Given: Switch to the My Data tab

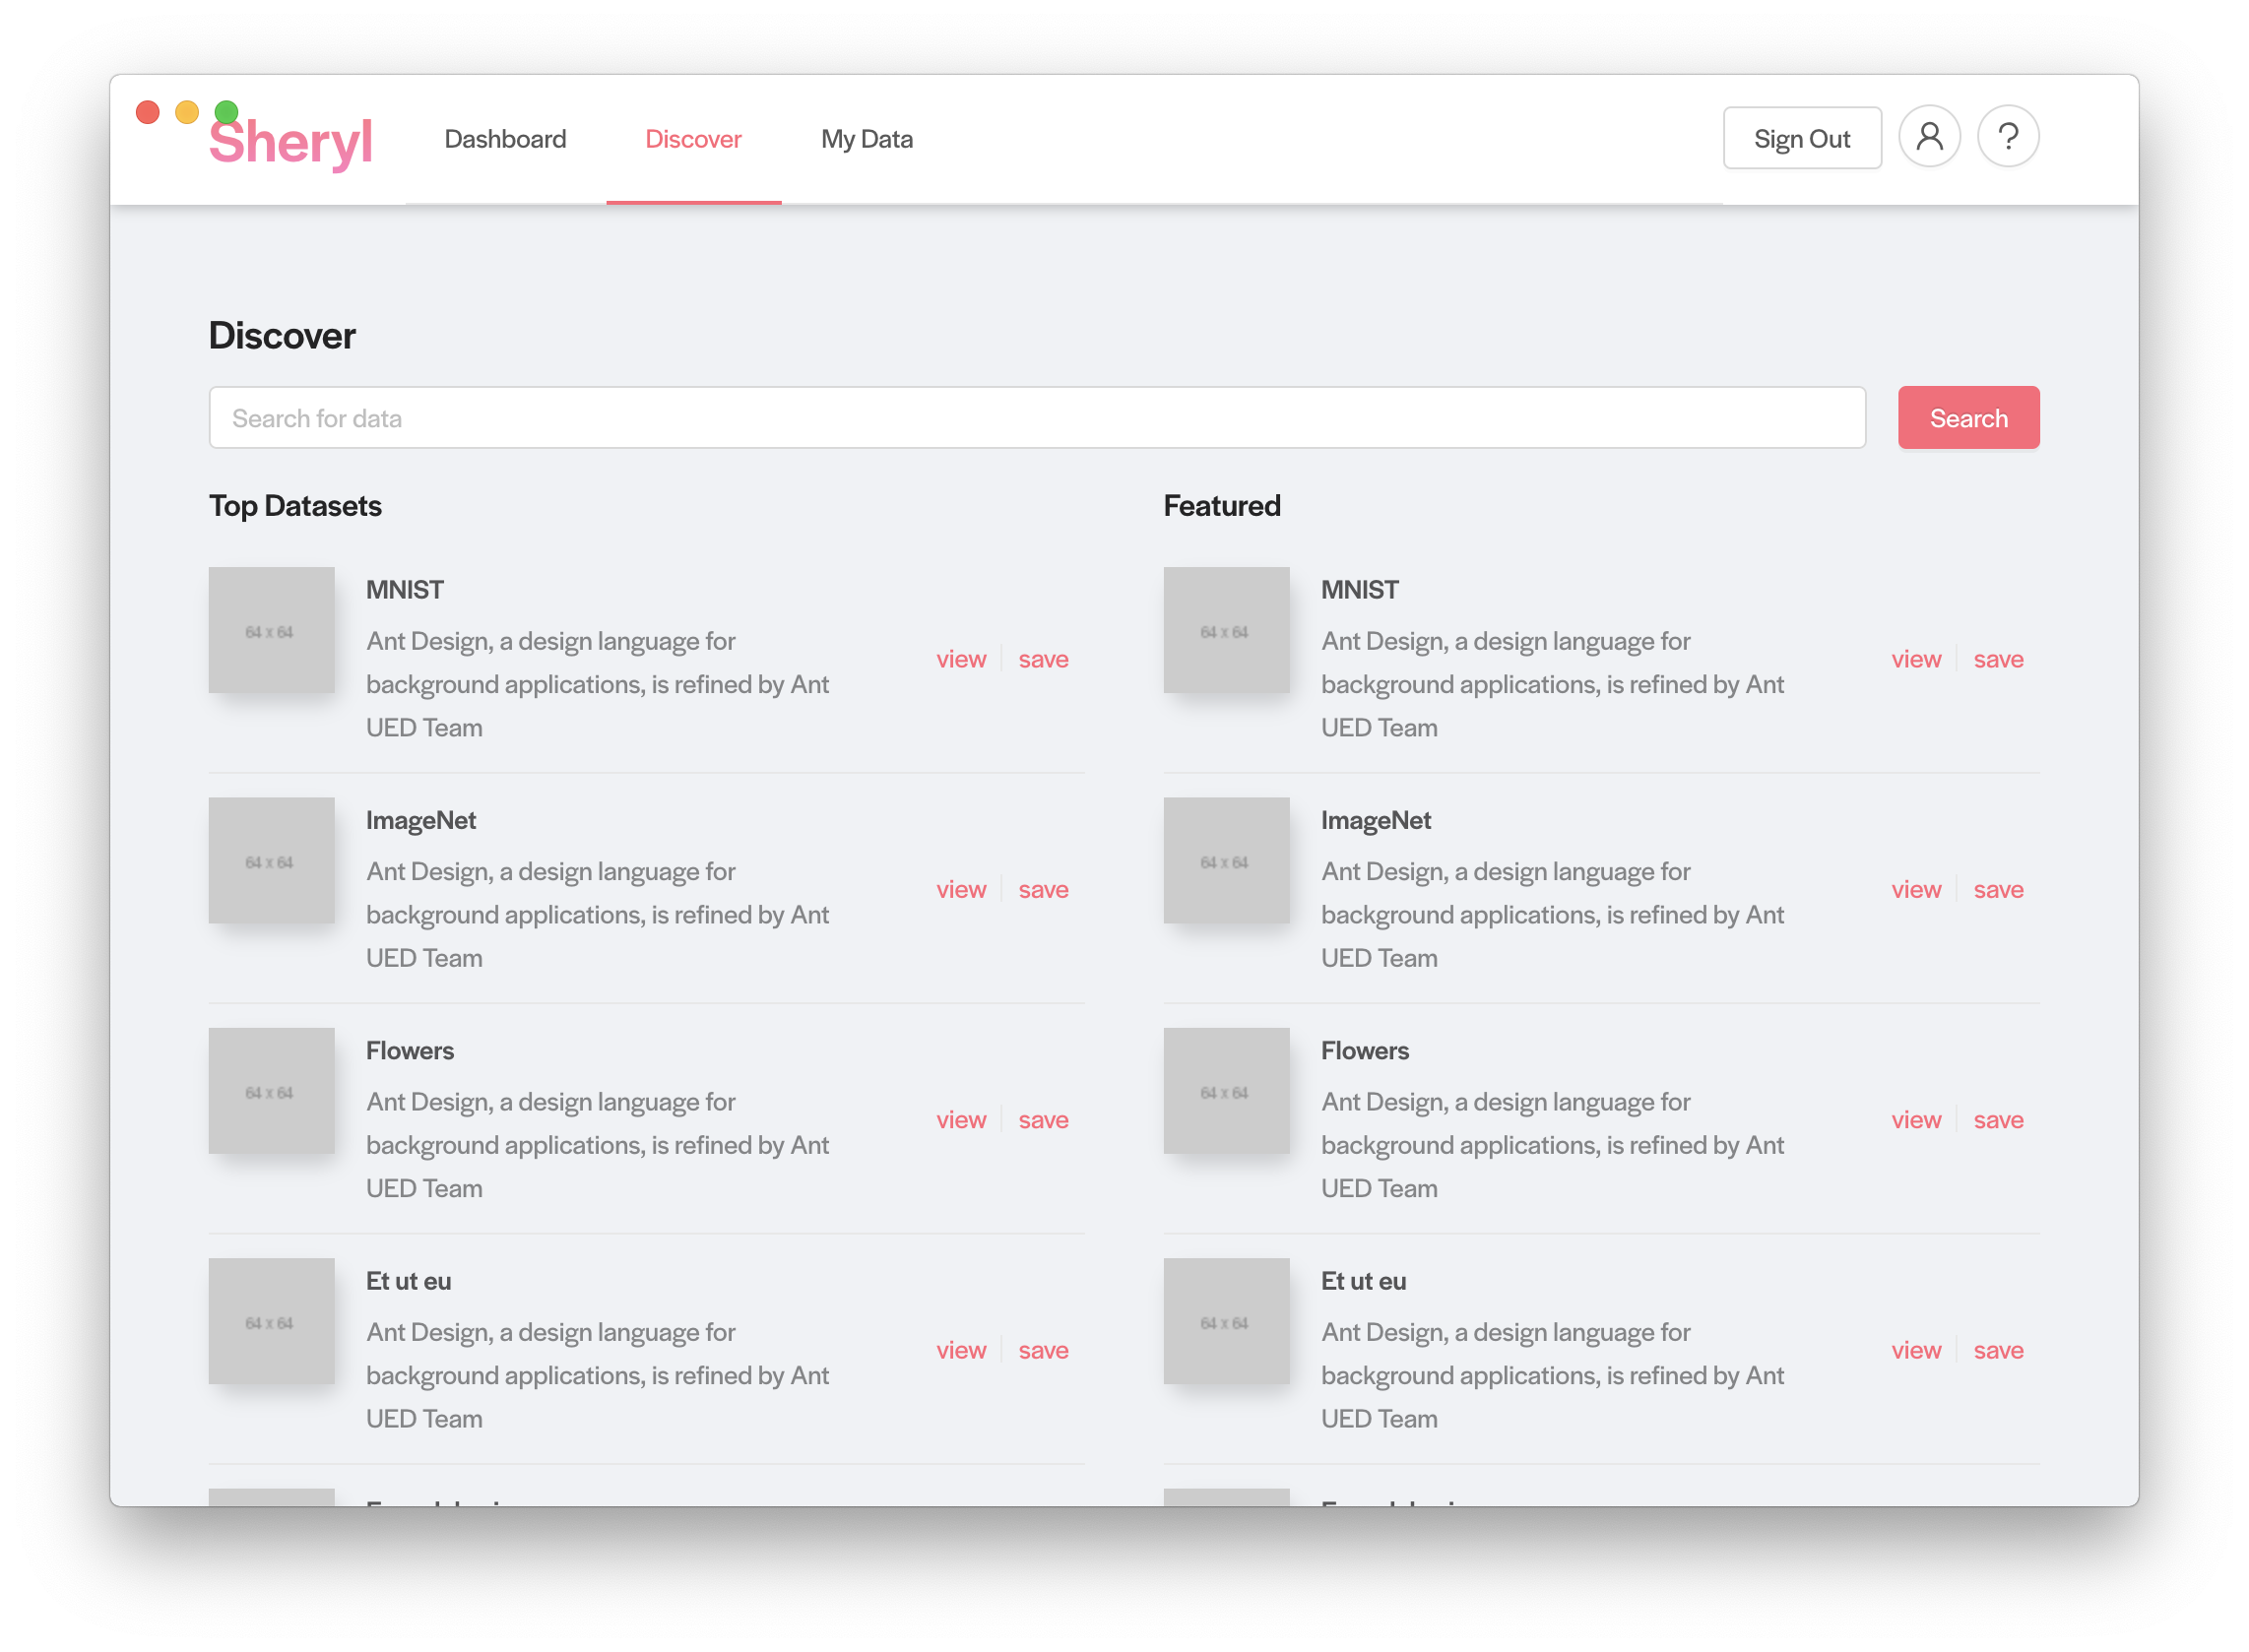Looking at the screenshot, I should coord(866,139).
